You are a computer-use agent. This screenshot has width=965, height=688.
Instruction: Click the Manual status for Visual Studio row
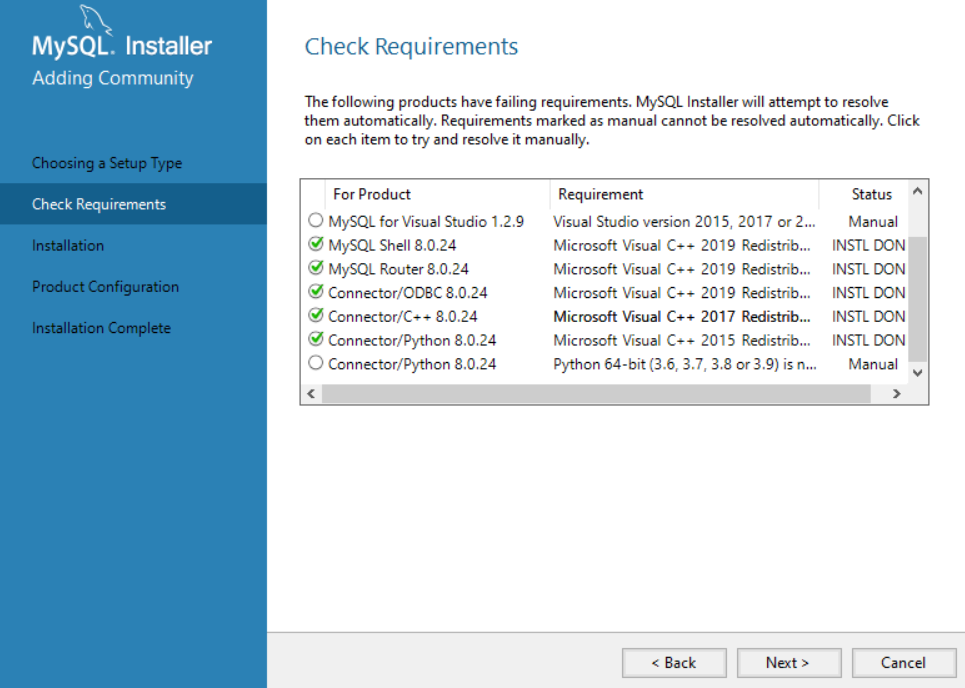873,222
